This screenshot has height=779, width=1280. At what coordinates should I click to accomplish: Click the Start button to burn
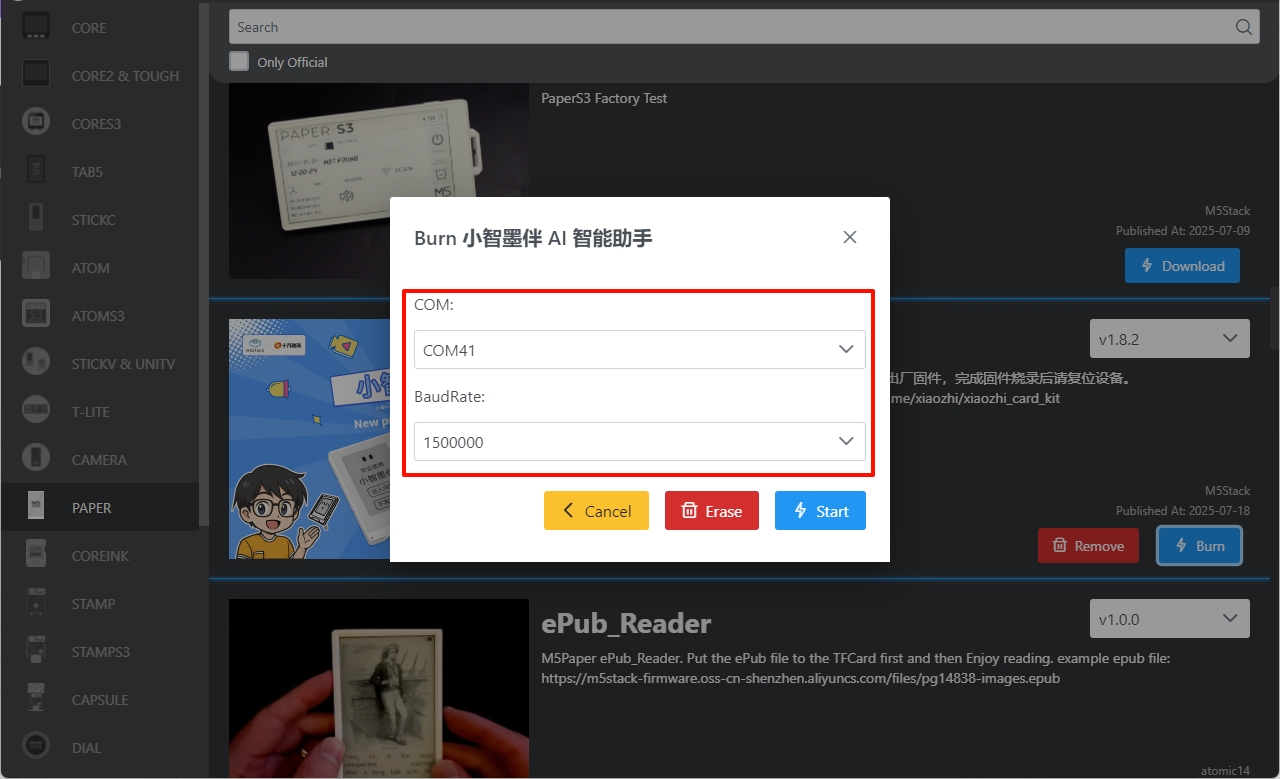(820, 510)
